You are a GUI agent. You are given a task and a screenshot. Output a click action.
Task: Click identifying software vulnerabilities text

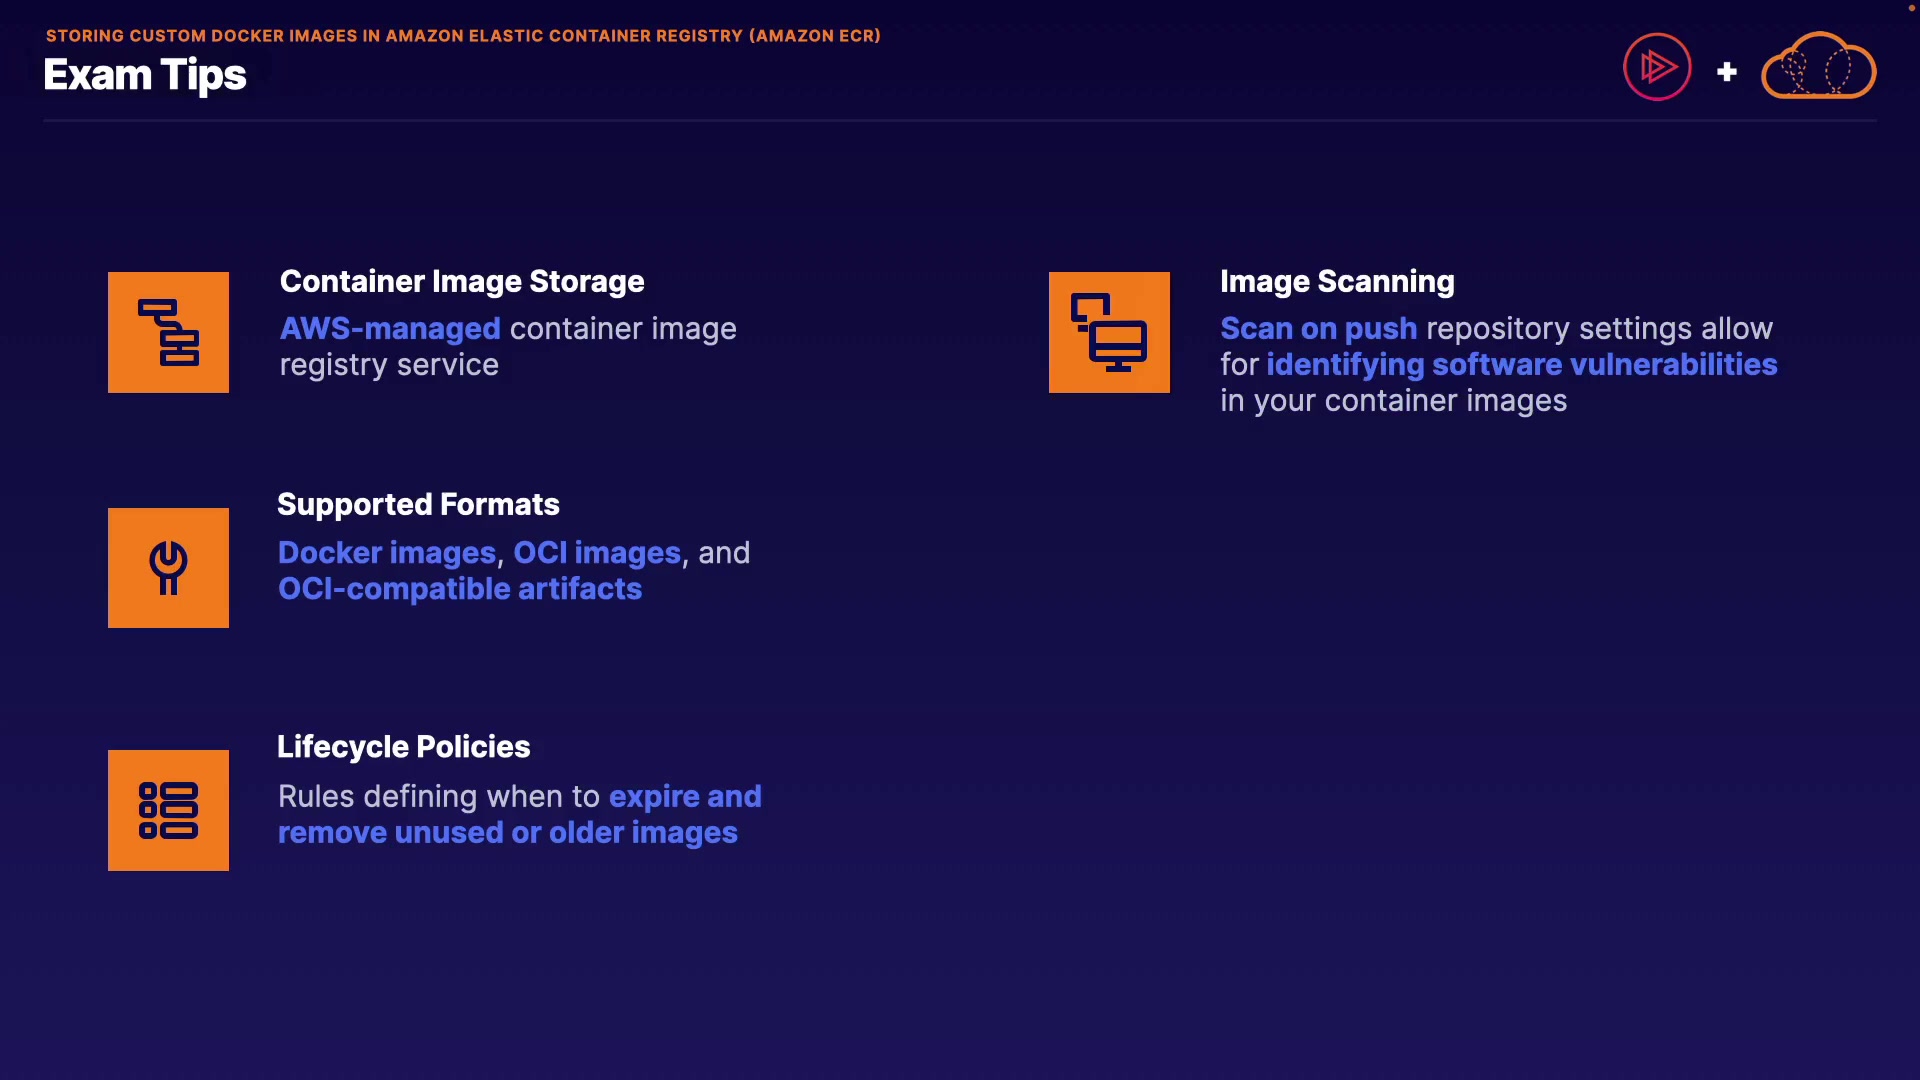tap(1521, 365)
